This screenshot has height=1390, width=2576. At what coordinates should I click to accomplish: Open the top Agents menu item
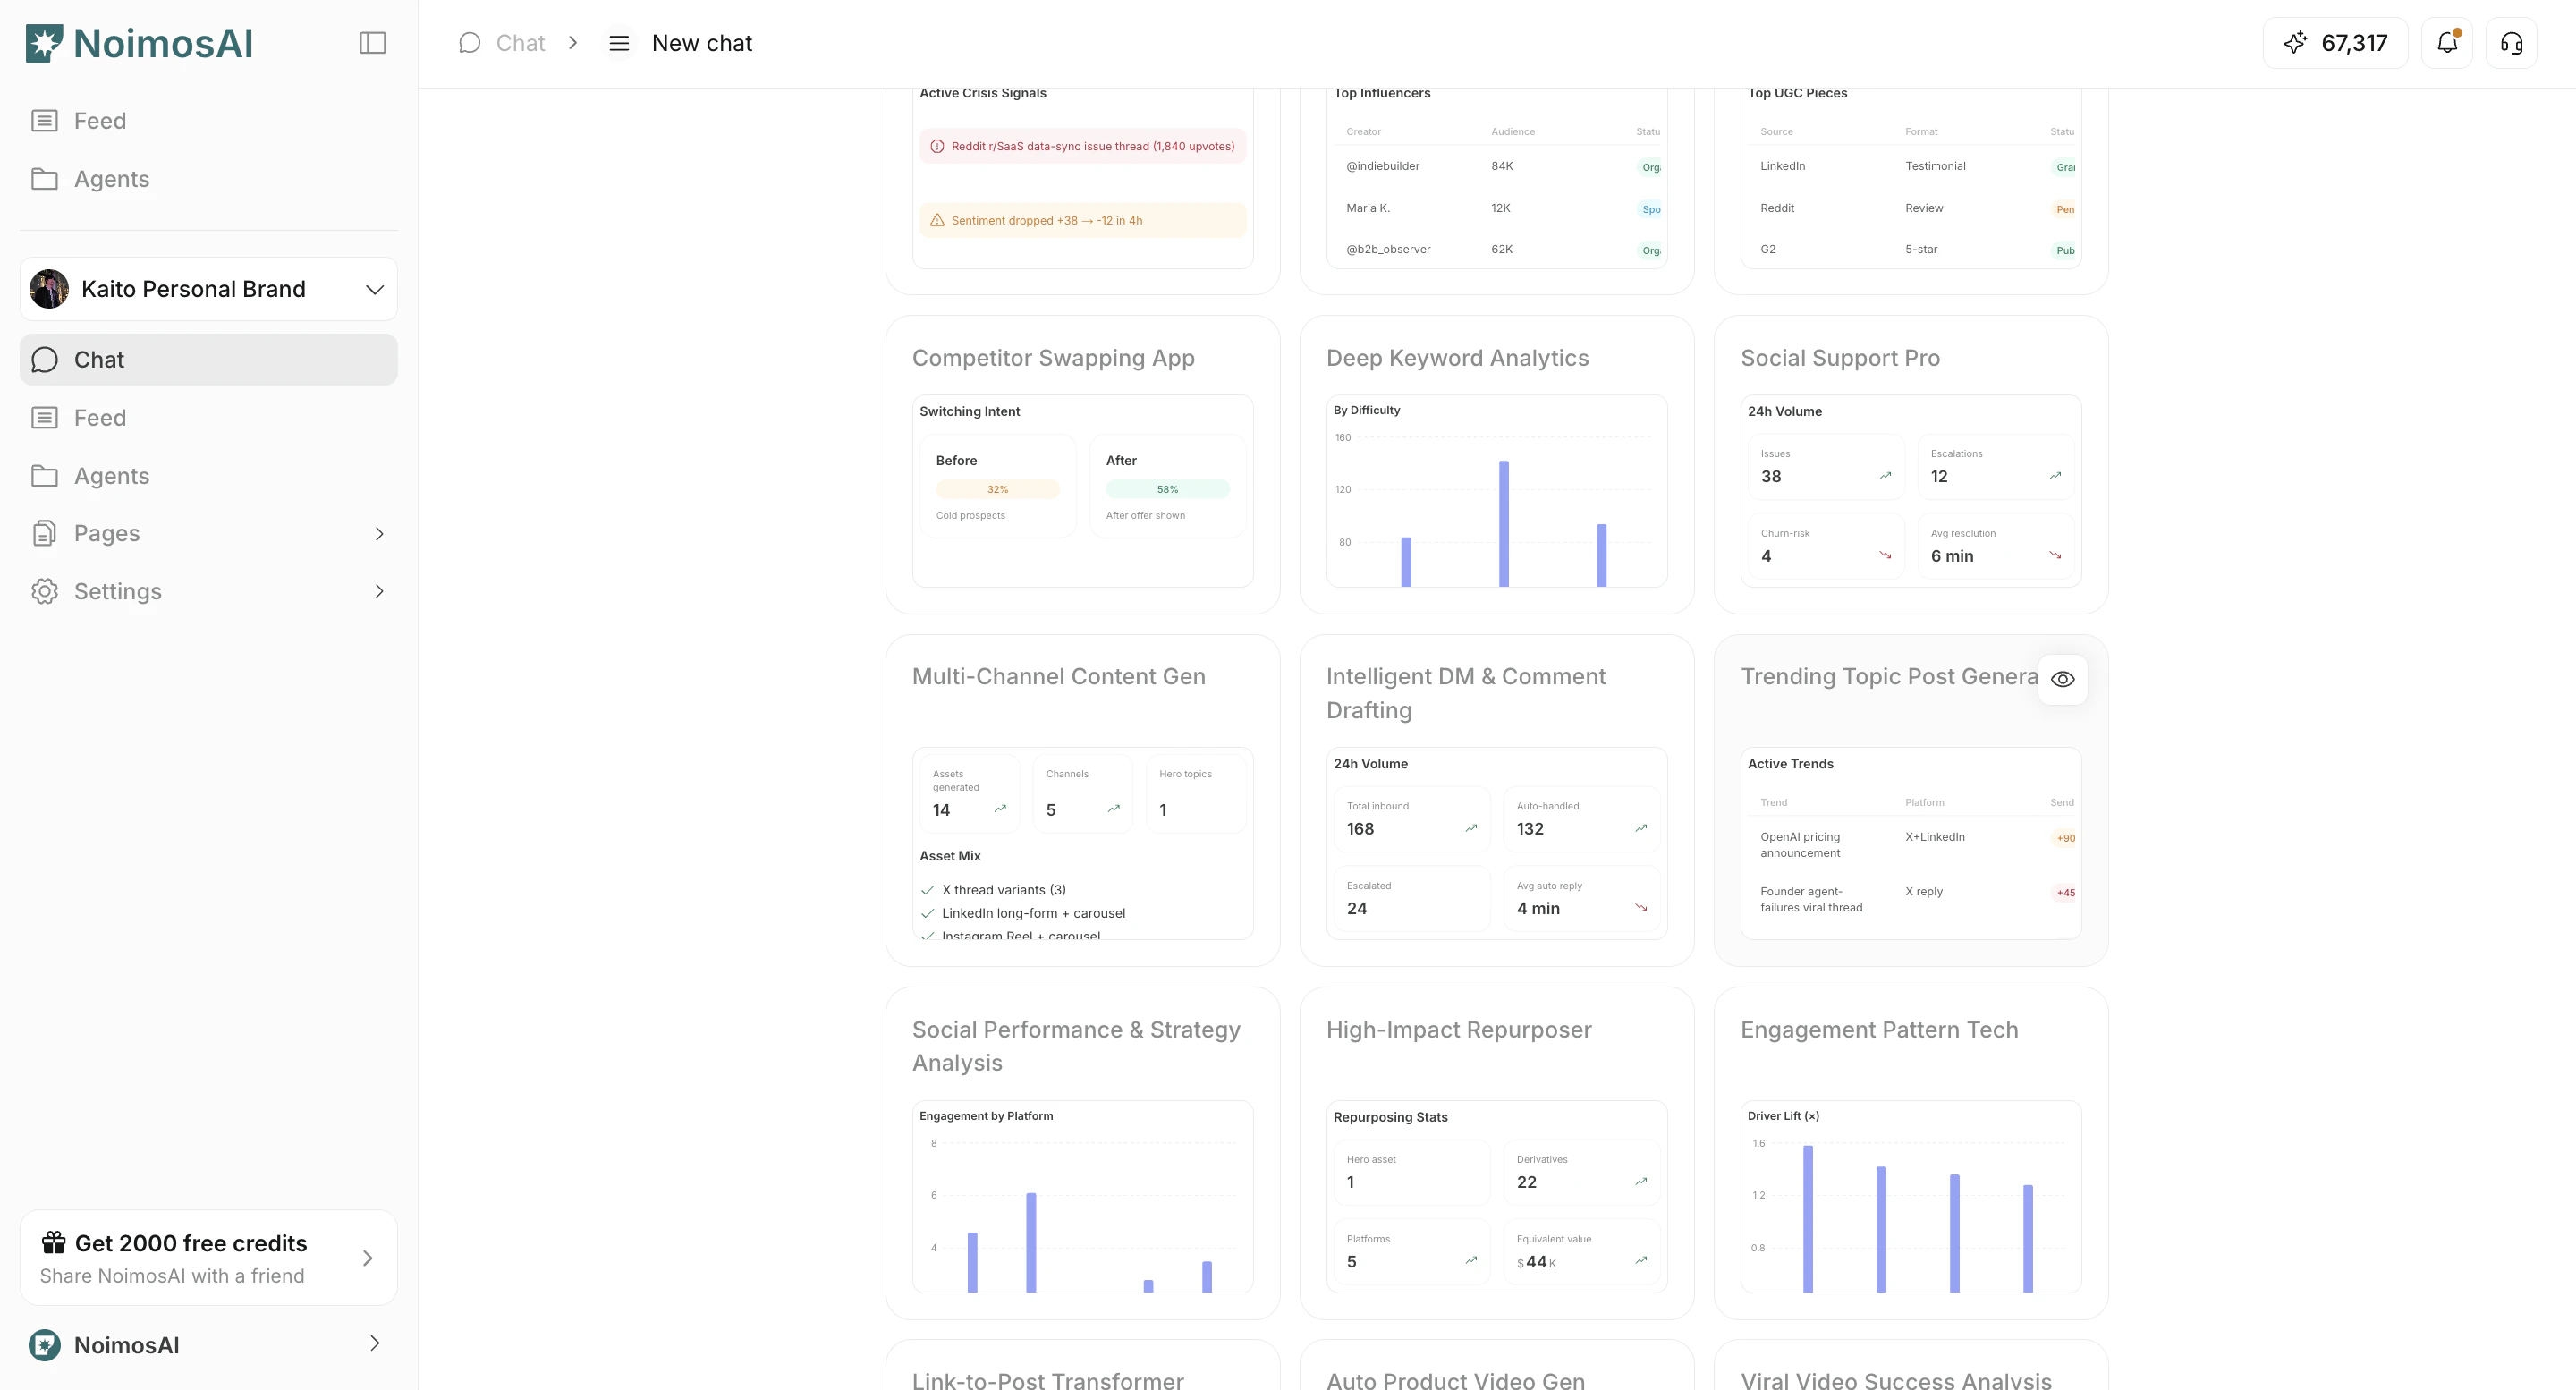208,179
